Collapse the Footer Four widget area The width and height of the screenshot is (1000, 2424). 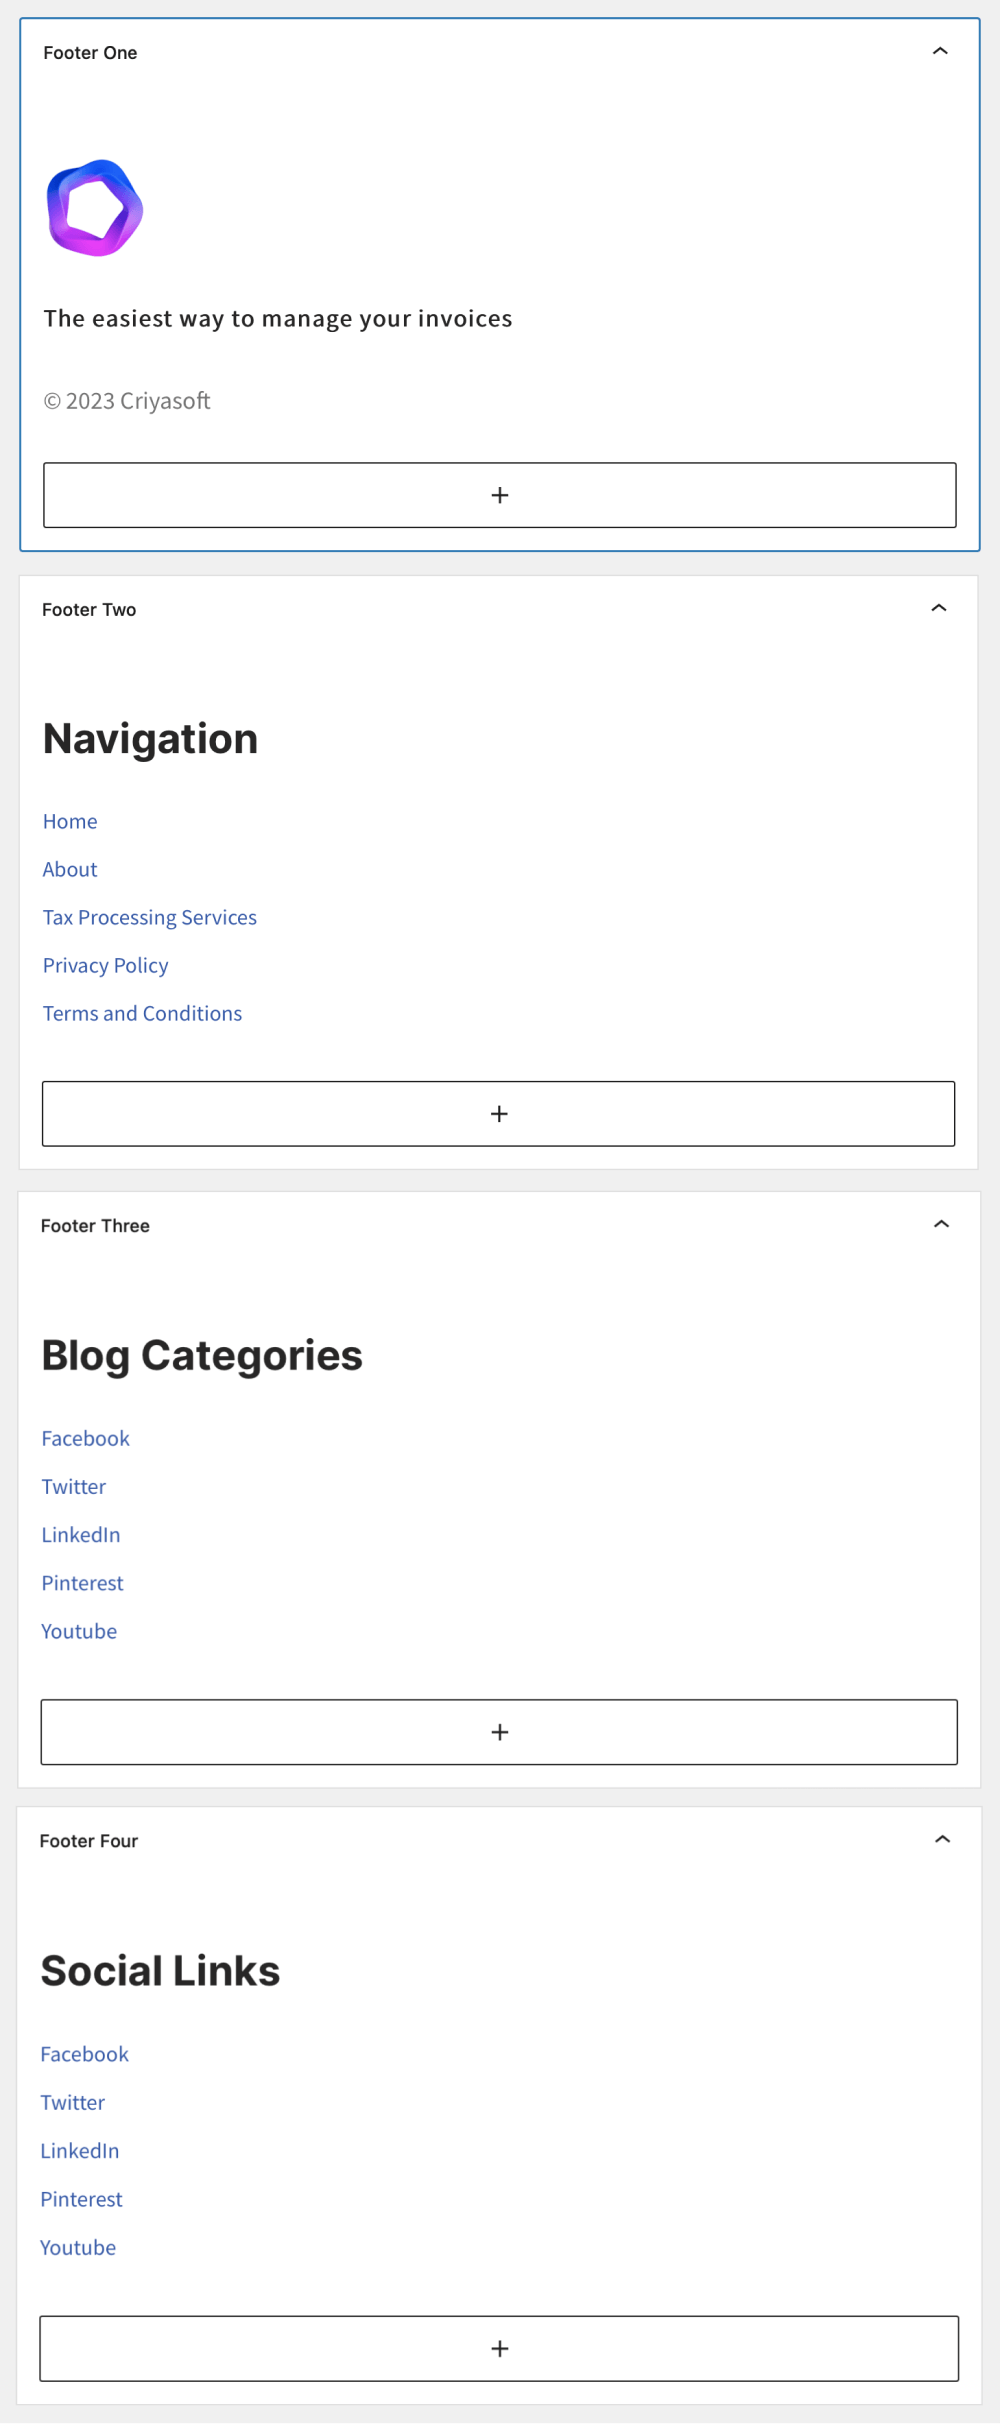(942, 1839)
